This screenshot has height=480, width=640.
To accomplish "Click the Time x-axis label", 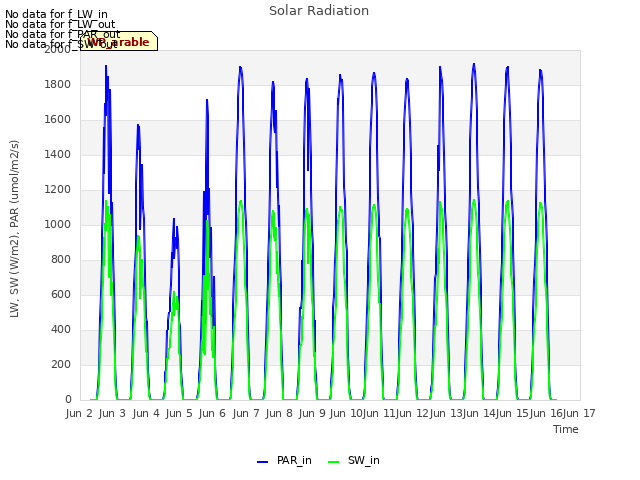I will 566,429.
